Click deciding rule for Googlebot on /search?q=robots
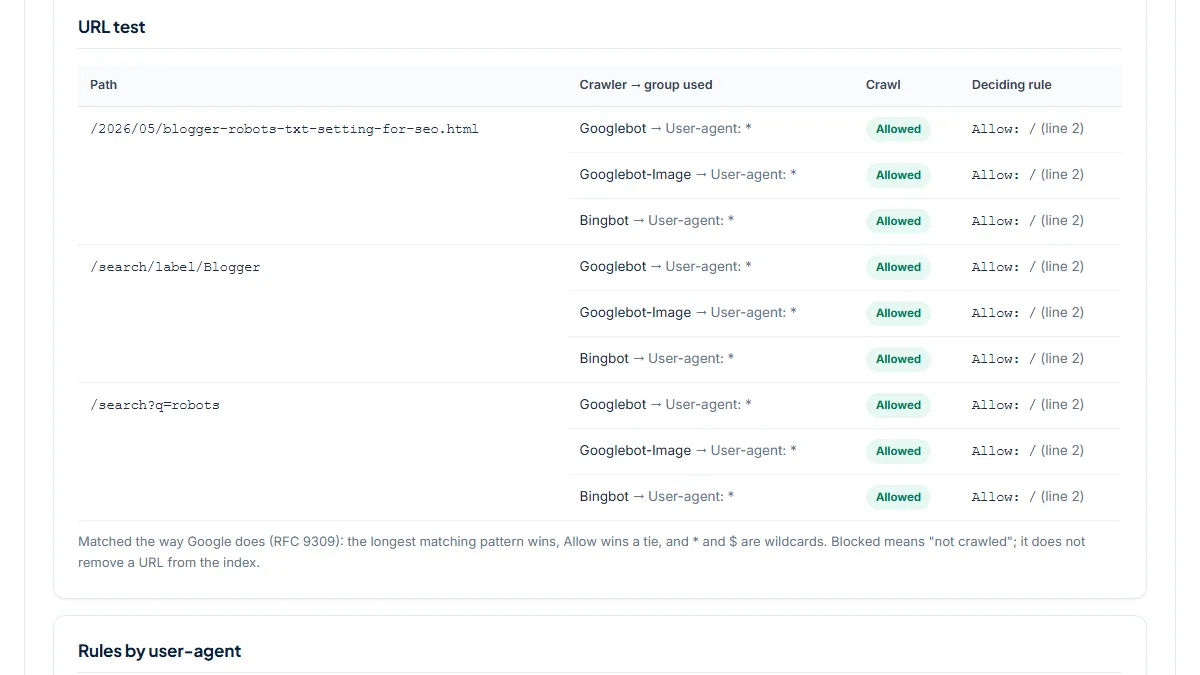This screenshot has width=1200, height=675. point(1027,405)
